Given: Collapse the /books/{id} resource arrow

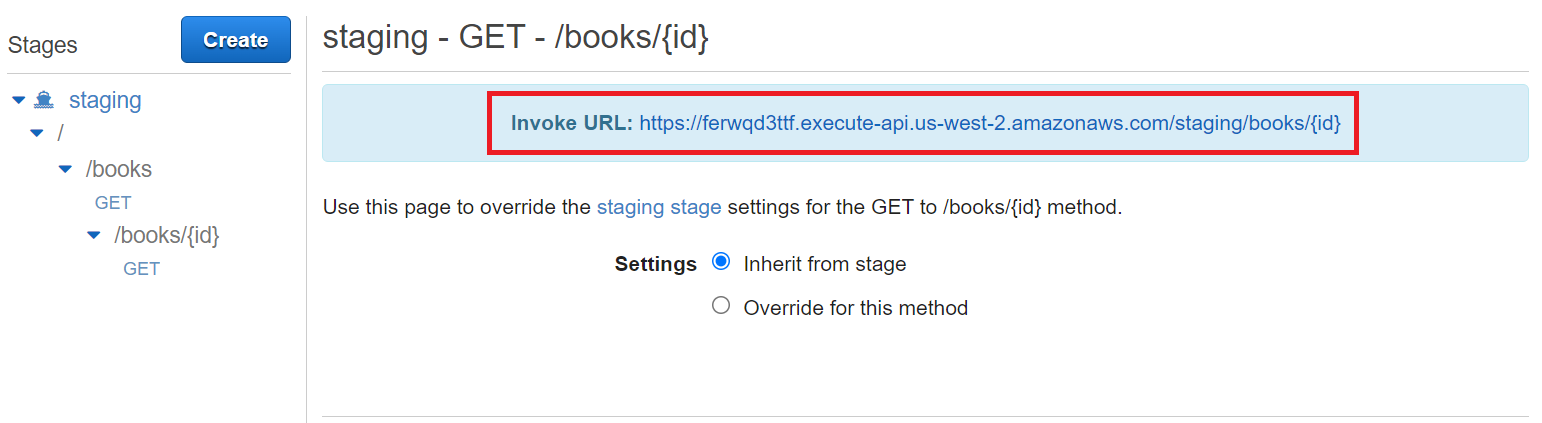Looking at the screenshot, I should coord(94,235).
